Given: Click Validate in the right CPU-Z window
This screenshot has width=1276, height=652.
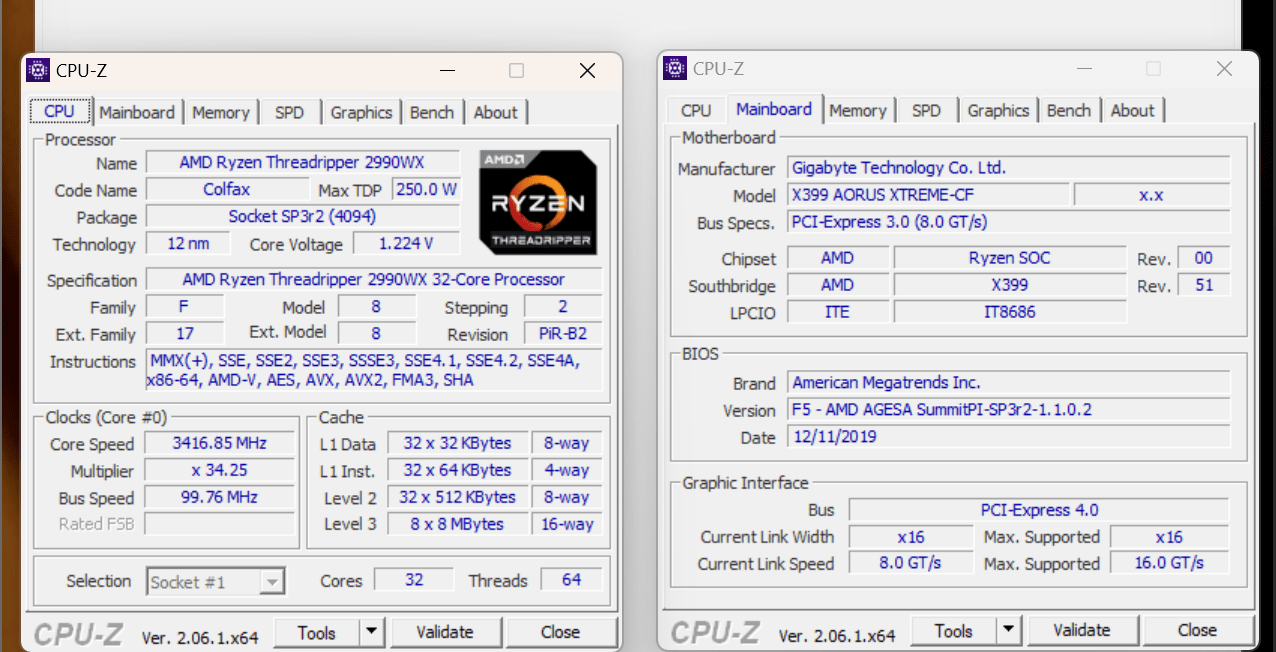Looking at the screenshot, I should [1082, 630].
